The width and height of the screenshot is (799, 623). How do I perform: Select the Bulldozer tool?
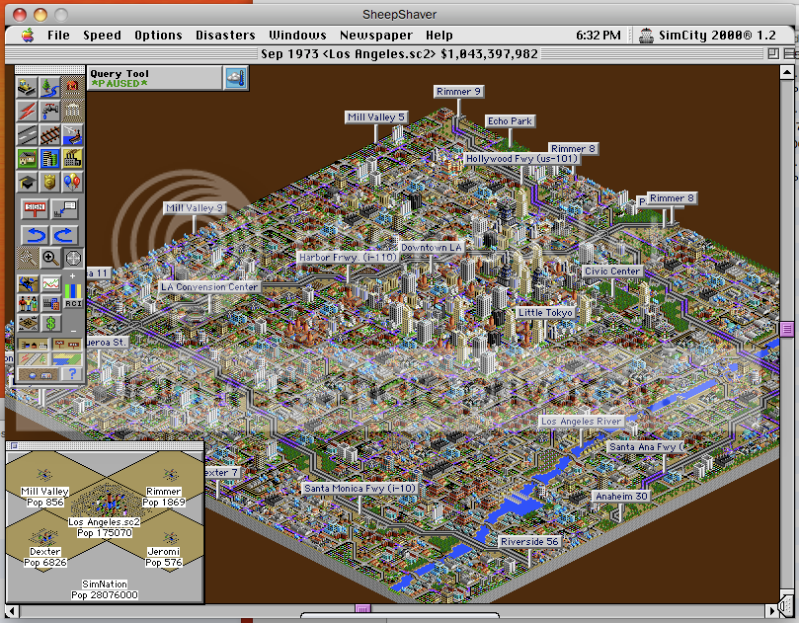pyautogui.click(x=26, y=87)
